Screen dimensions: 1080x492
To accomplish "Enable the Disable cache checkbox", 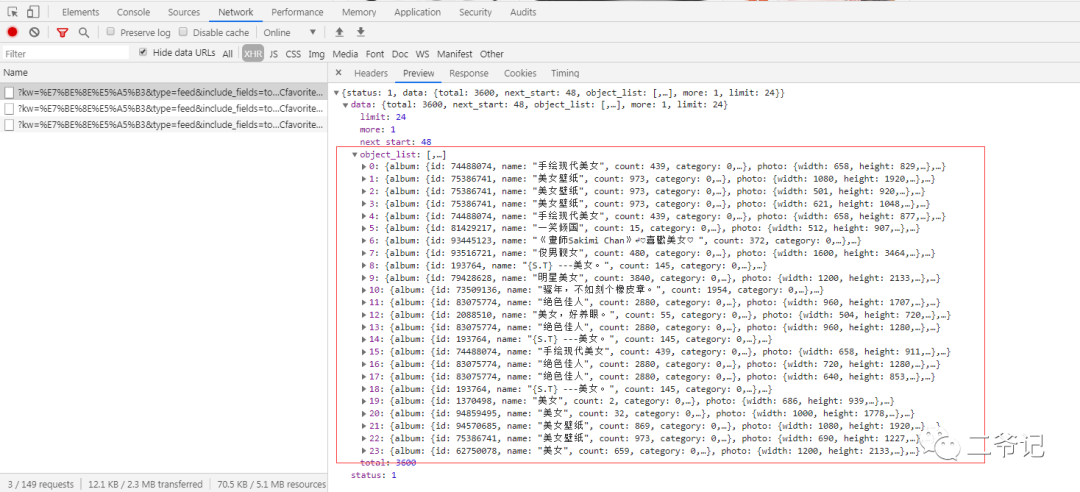I will click(x=183, y=32).
